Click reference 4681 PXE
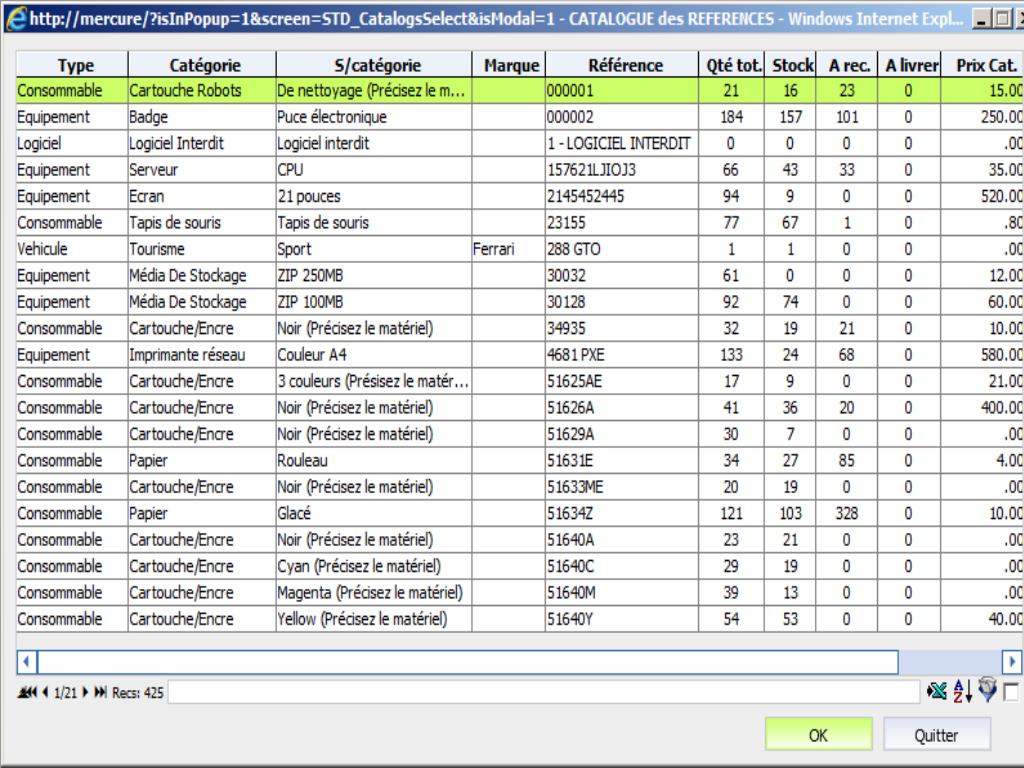 pyautogui.click(x=622, y=355)
